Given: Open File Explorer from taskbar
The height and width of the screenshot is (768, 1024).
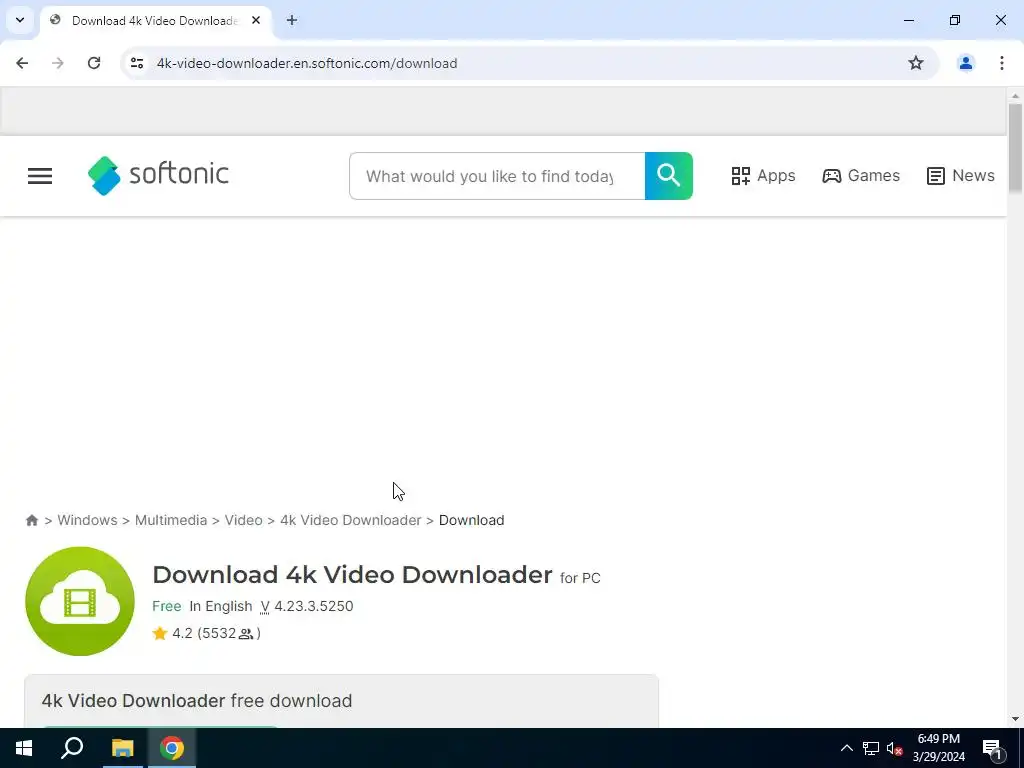Looking at the screenshot, I should coord(122,748).
